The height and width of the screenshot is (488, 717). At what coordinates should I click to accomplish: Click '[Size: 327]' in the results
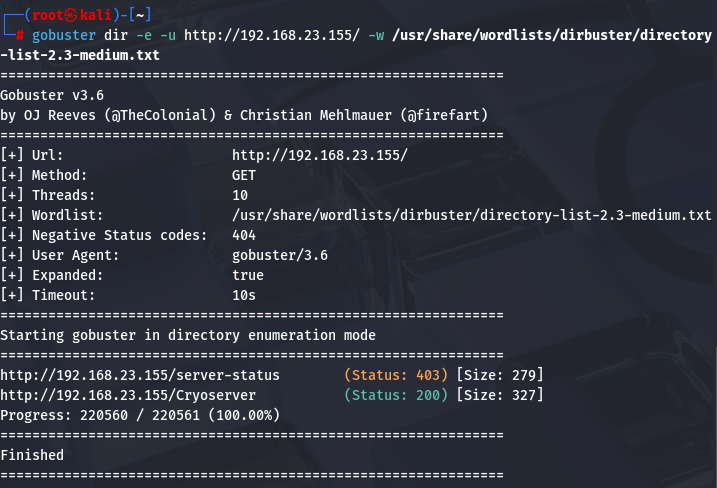tap(500, 395)
